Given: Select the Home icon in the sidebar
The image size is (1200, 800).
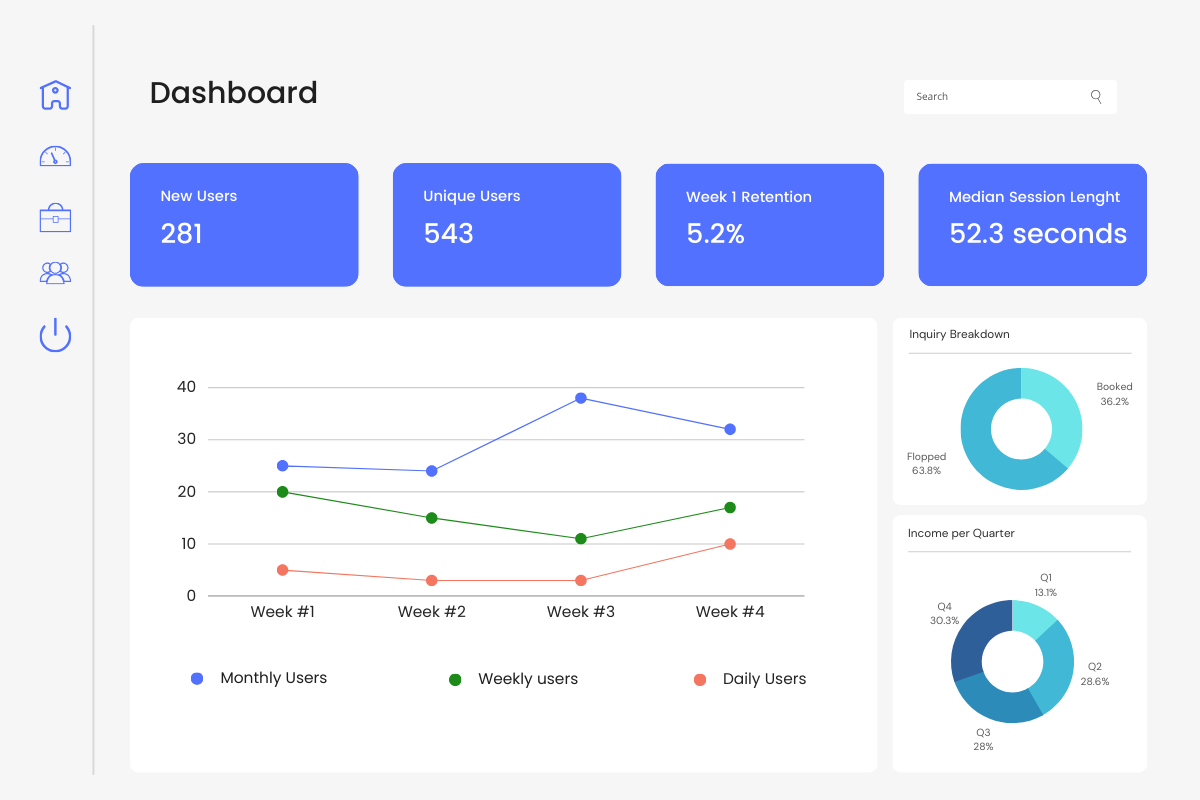Looking at the screenshot, I should pyautogui.click(x=55, y=95).
